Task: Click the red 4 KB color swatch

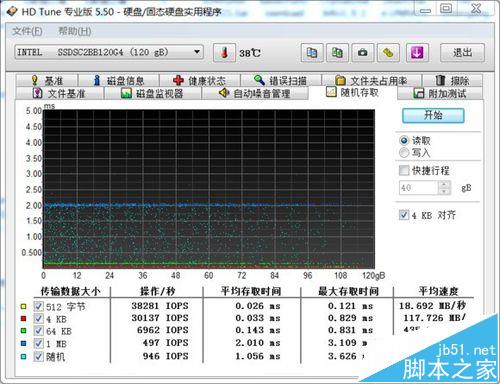Action: tap(23, 319)
